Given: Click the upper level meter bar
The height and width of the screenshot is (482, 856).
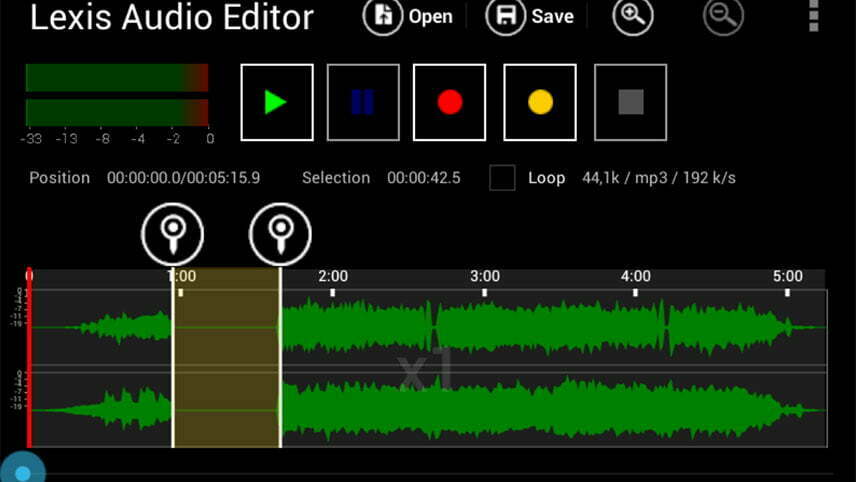Looking at the screenshot, I should pyautogui.click(x=117, y=78).
